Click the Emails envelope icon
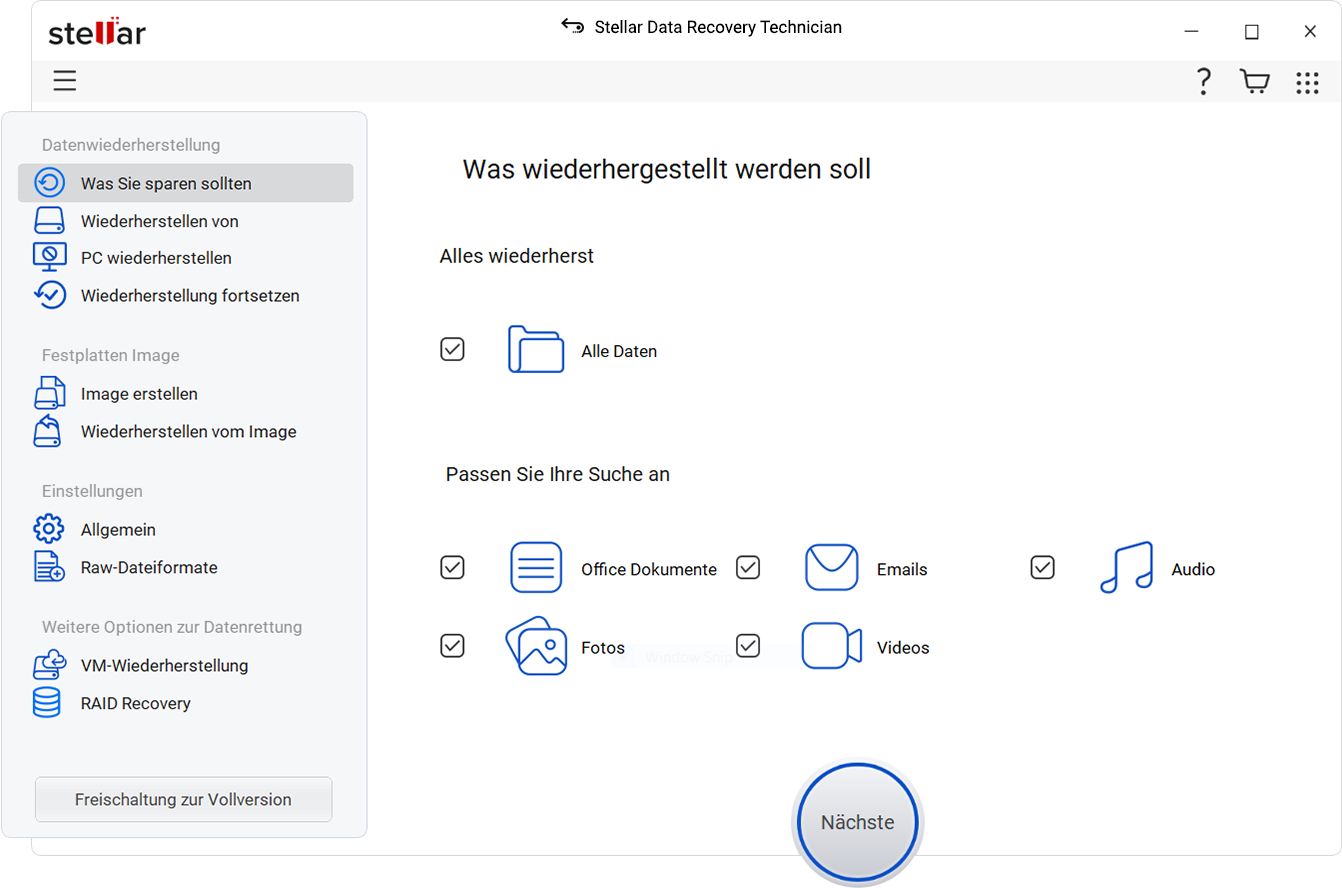The image size is (1342, 888). 832,568
